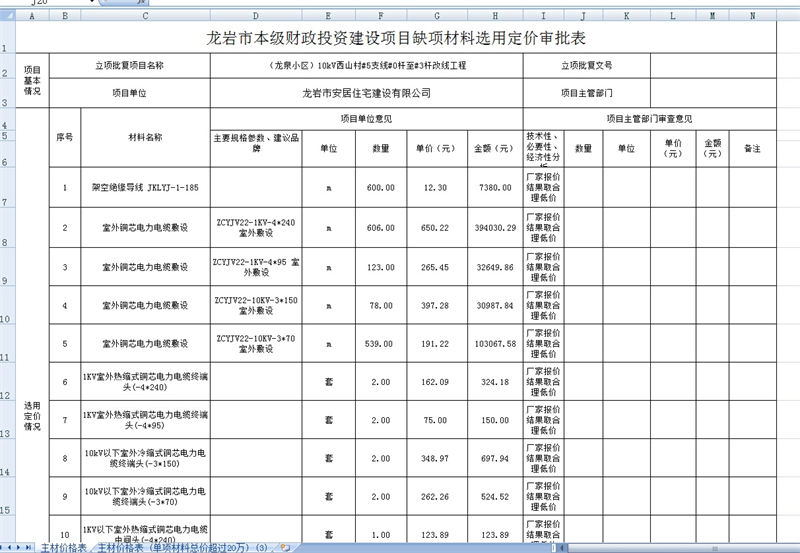This screenshot has height=553, width=800.
Task: Click the insert new worksheet icon
Action: click(x=285, y=547)
